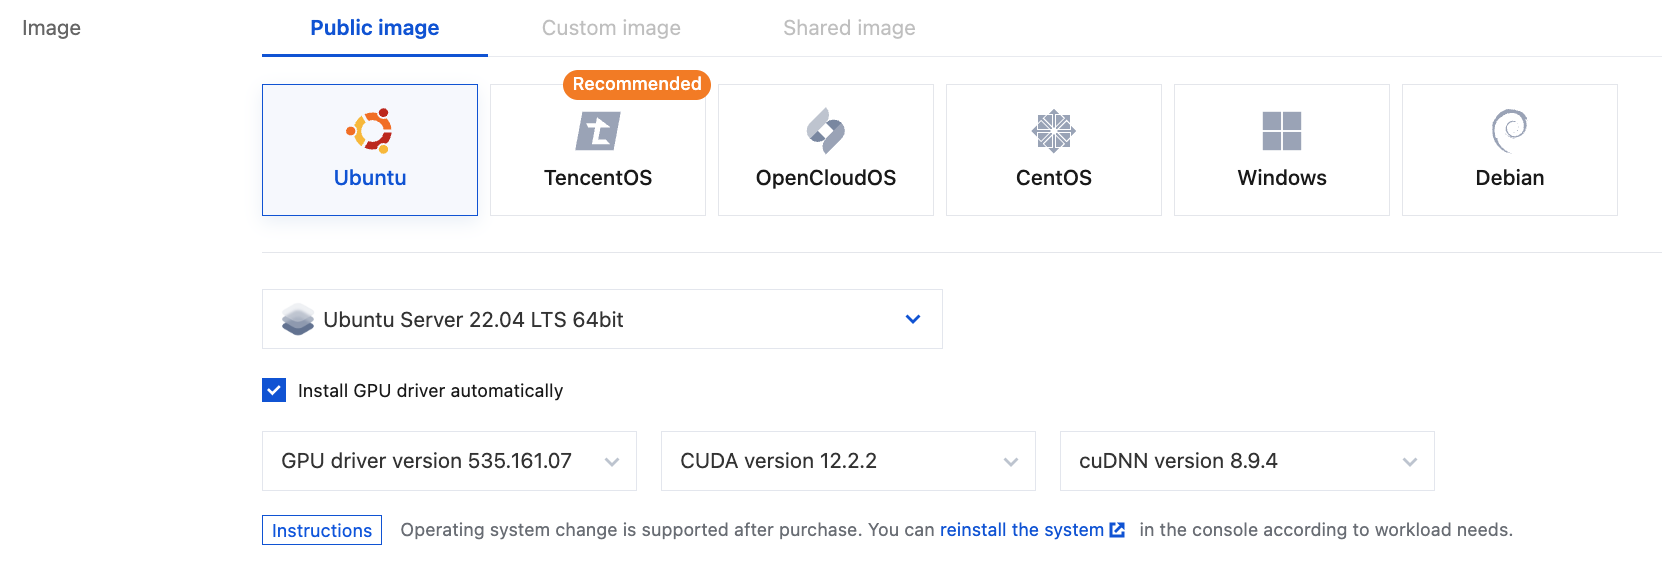
Task: Select the CentOS logo icon
Action: (1054, 131)
